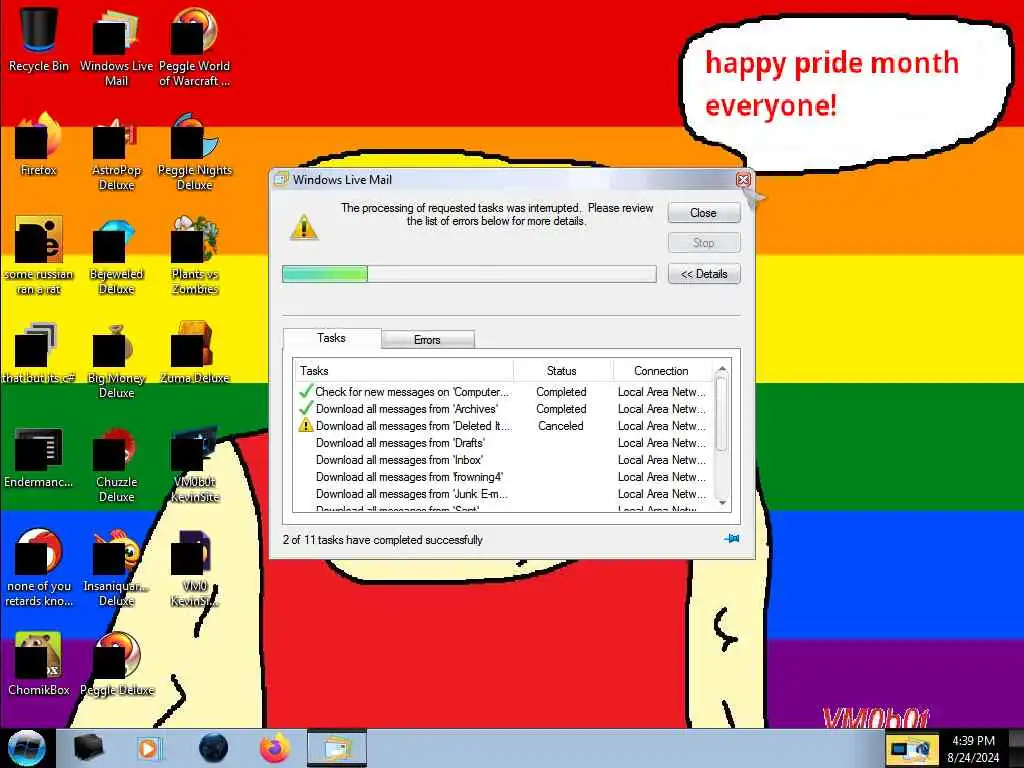Select 'Check for new messages' task row
This screenshot has width=1024, height=768.
(x=503, y=392)
